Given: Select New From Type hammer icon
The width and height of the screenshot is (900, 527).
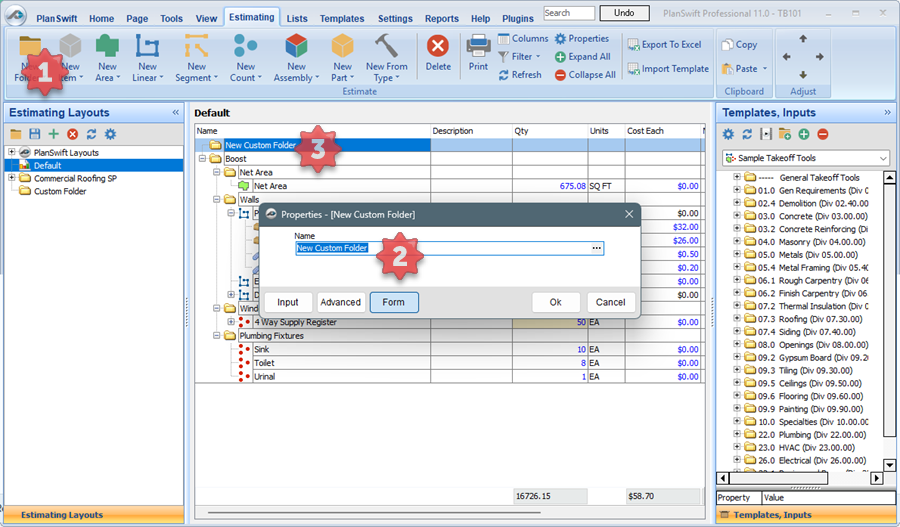Looking at the screenshot, I should pos(386,45).
